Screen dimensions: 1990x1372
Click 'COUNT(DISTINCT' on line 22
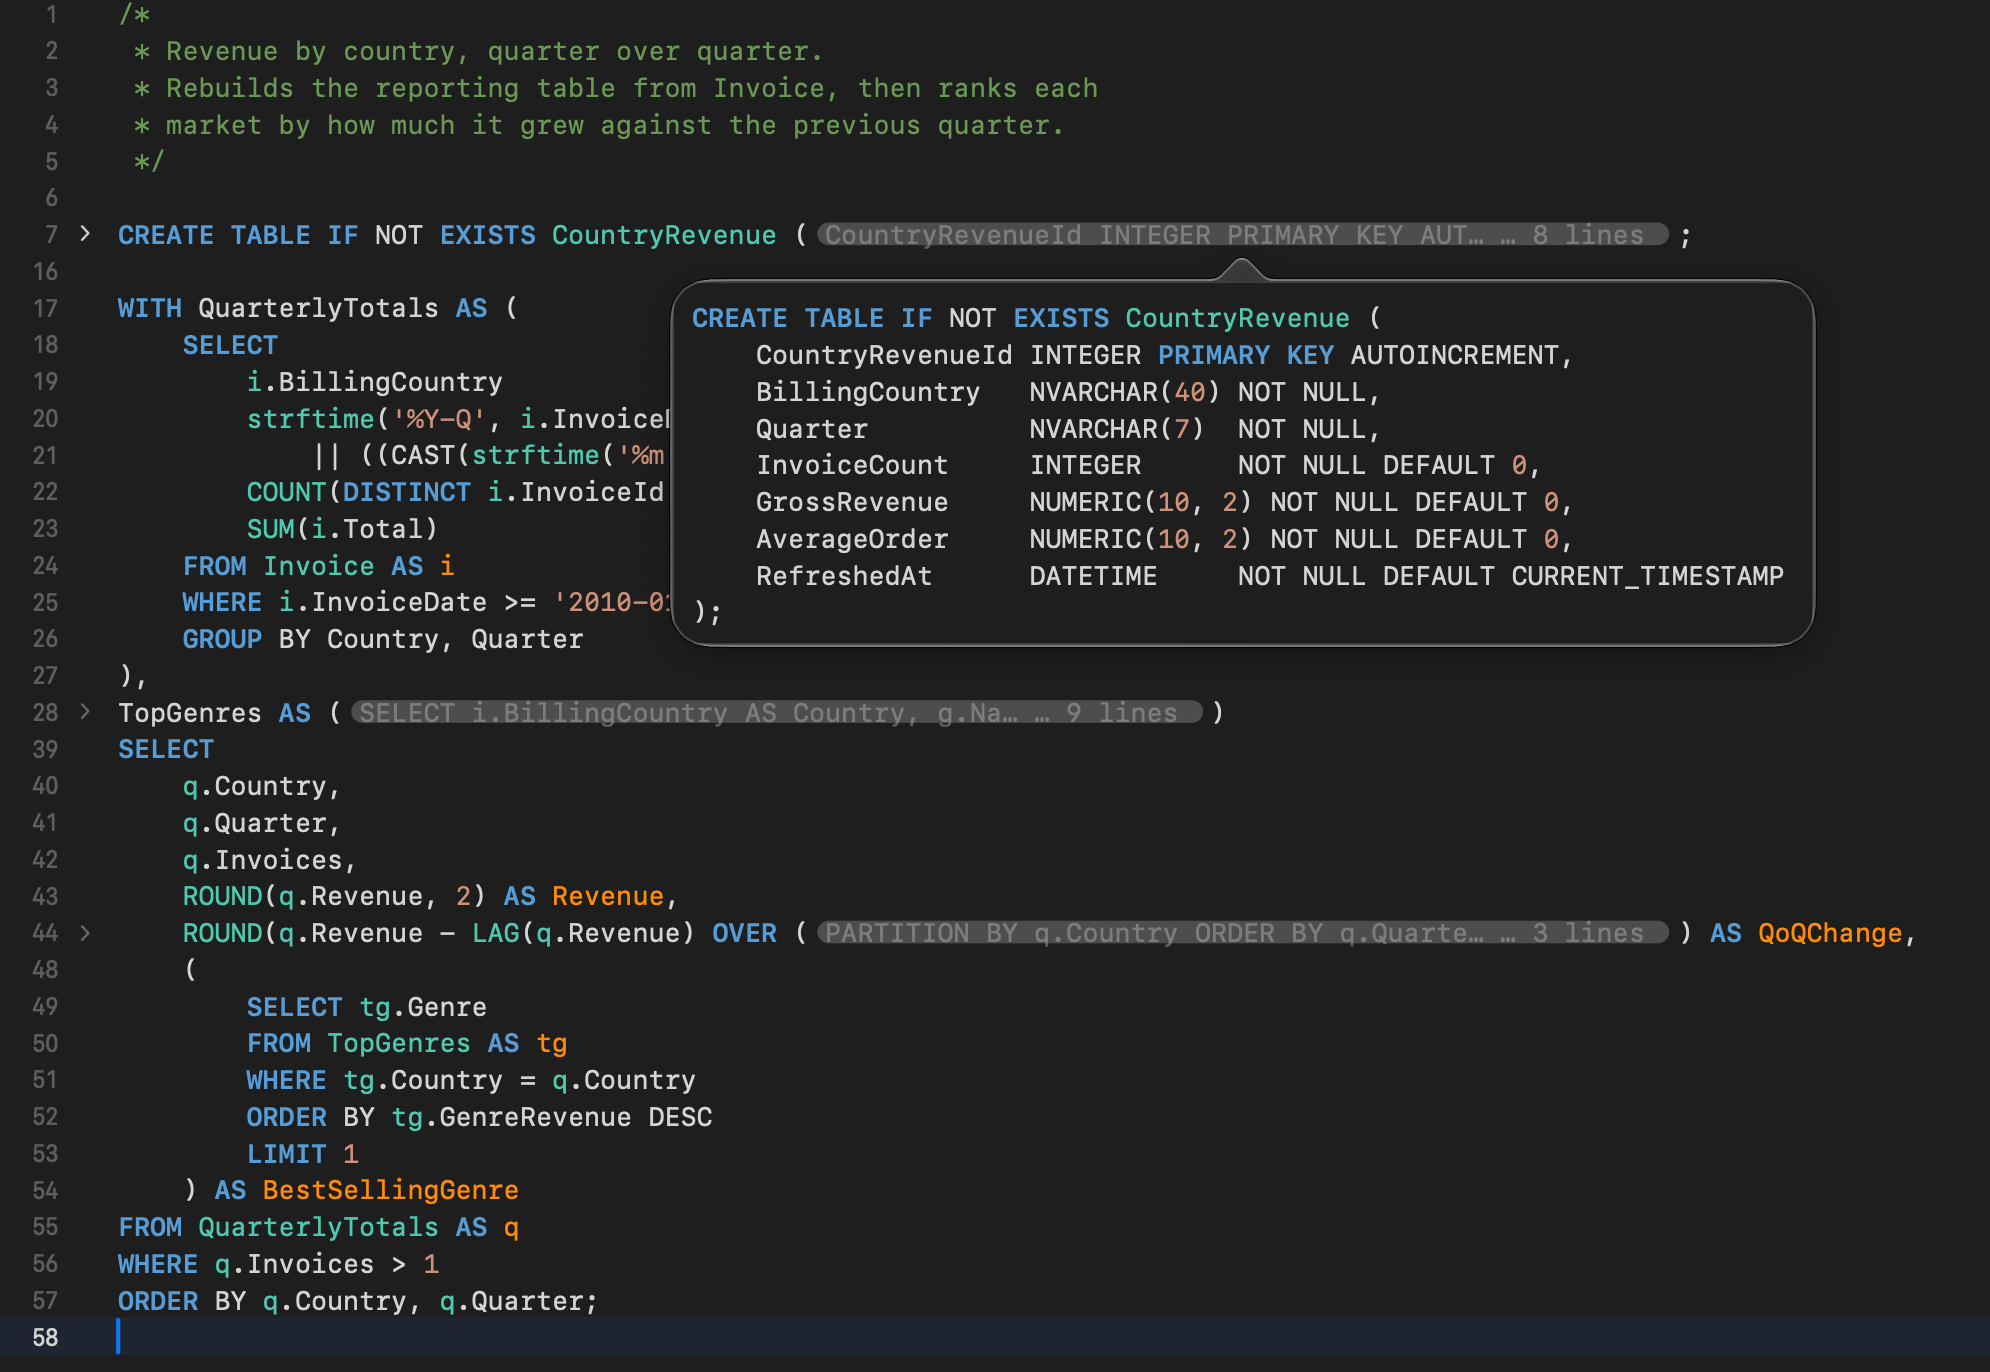358,492
